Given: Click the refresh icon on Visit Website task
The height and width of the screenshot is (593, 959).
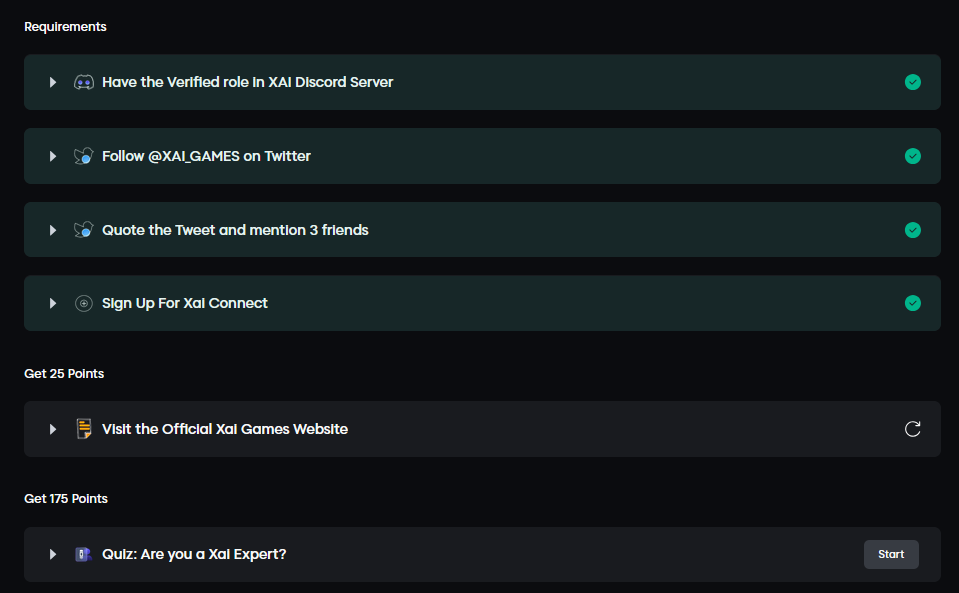Looking at the screenshot, I should (x=912, y=429).
